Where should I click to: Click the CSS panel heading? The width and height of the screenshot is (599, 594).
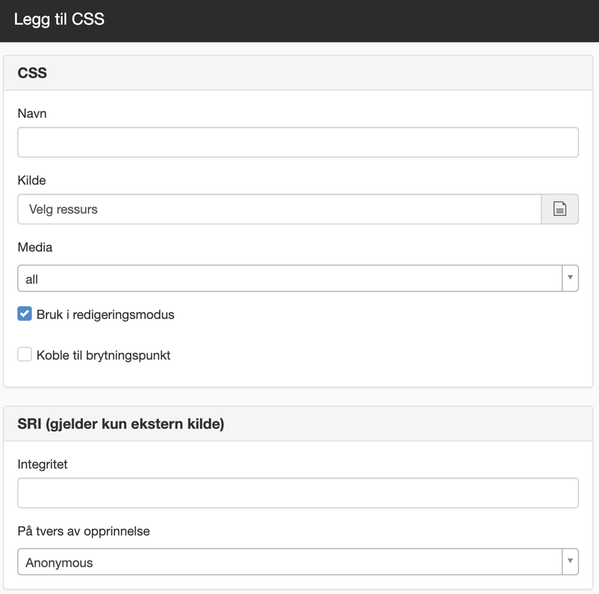coord(32,73)
